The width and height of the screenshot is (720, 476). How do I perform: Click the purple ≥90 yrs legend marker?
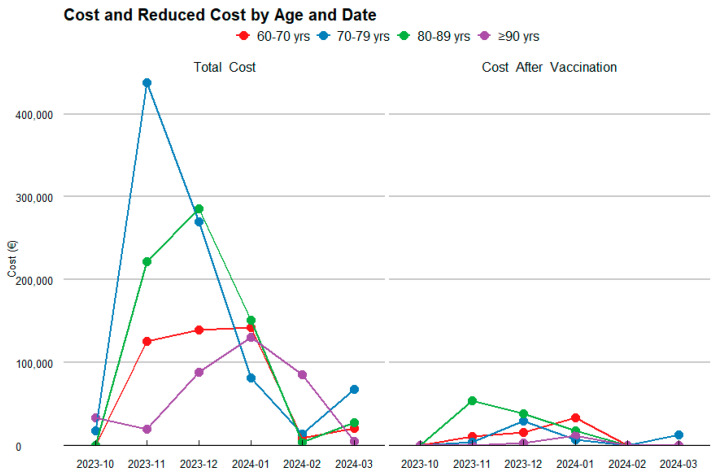tap(484, 36)
